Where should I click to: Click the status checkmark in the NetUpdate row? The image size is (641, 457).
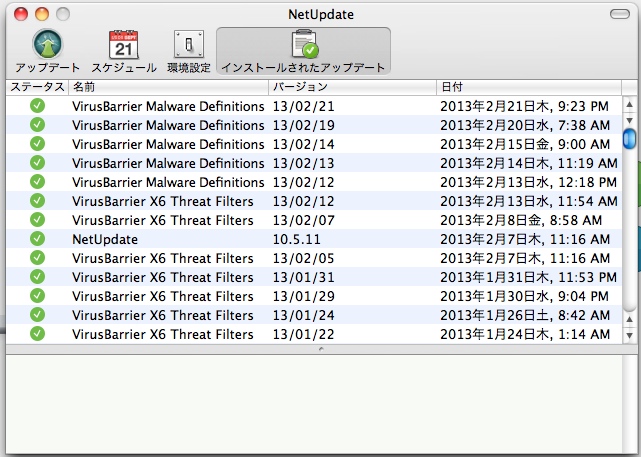pos(37,239)
